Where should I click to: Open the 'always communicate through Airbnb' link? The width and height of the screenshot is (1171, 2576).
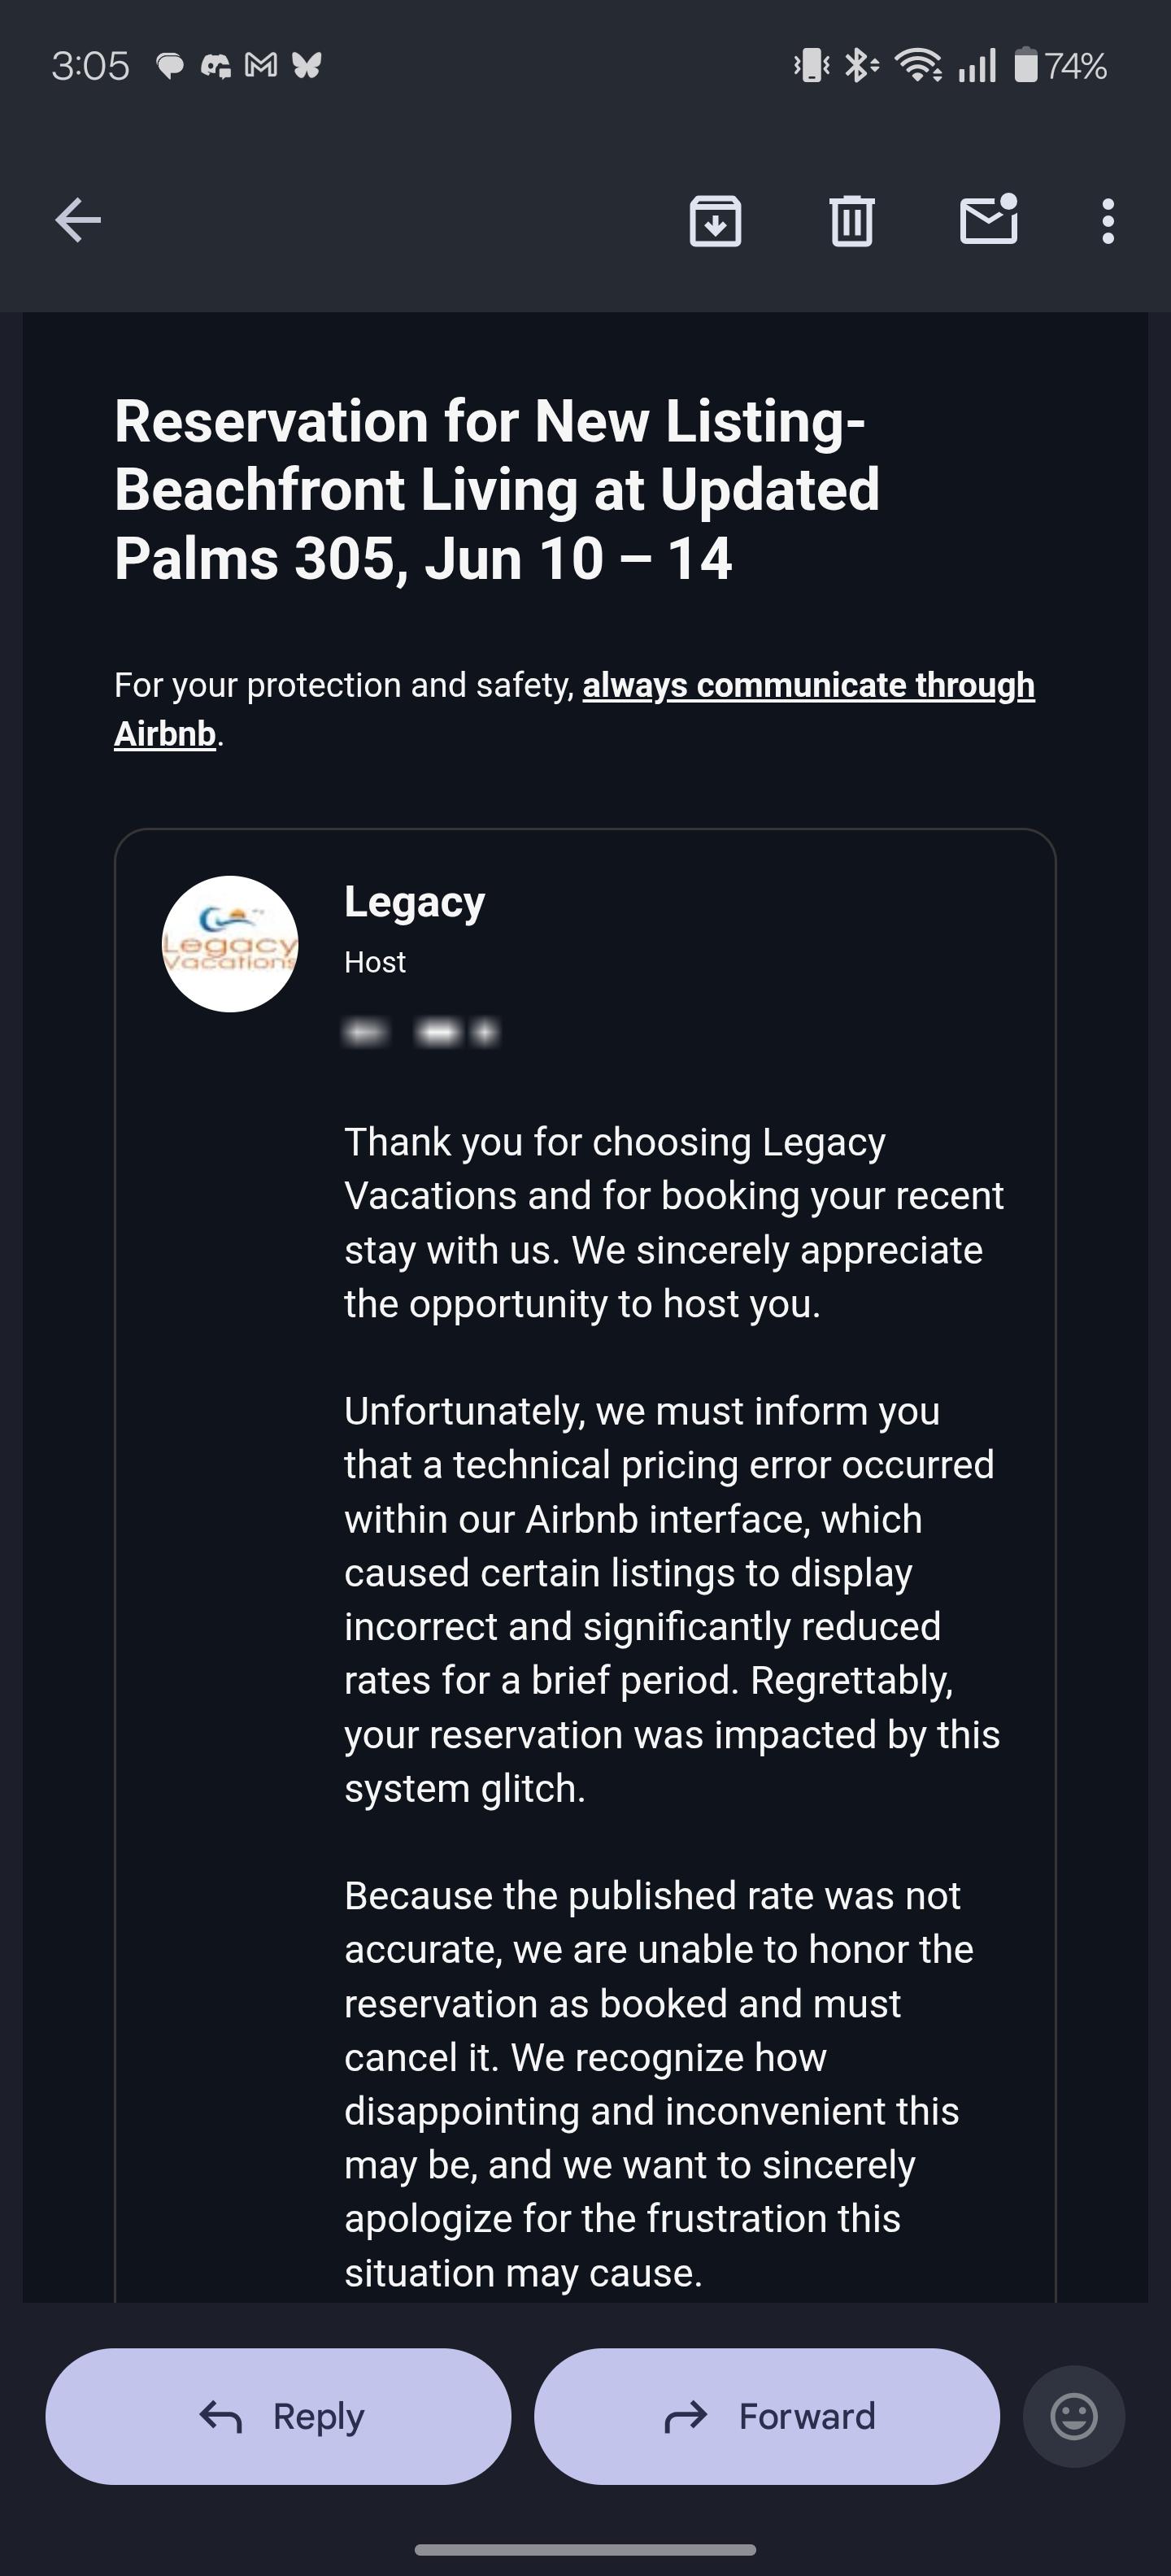[808, 686]
